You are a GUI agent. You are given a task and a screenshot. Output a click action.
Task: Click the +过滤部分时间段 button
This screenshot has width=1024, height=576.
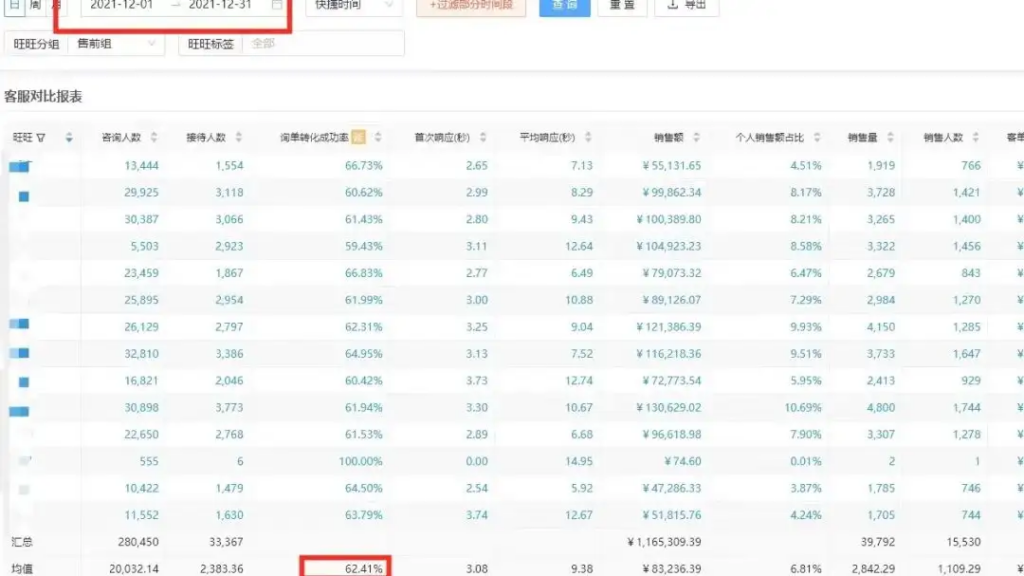click(470, 6)
